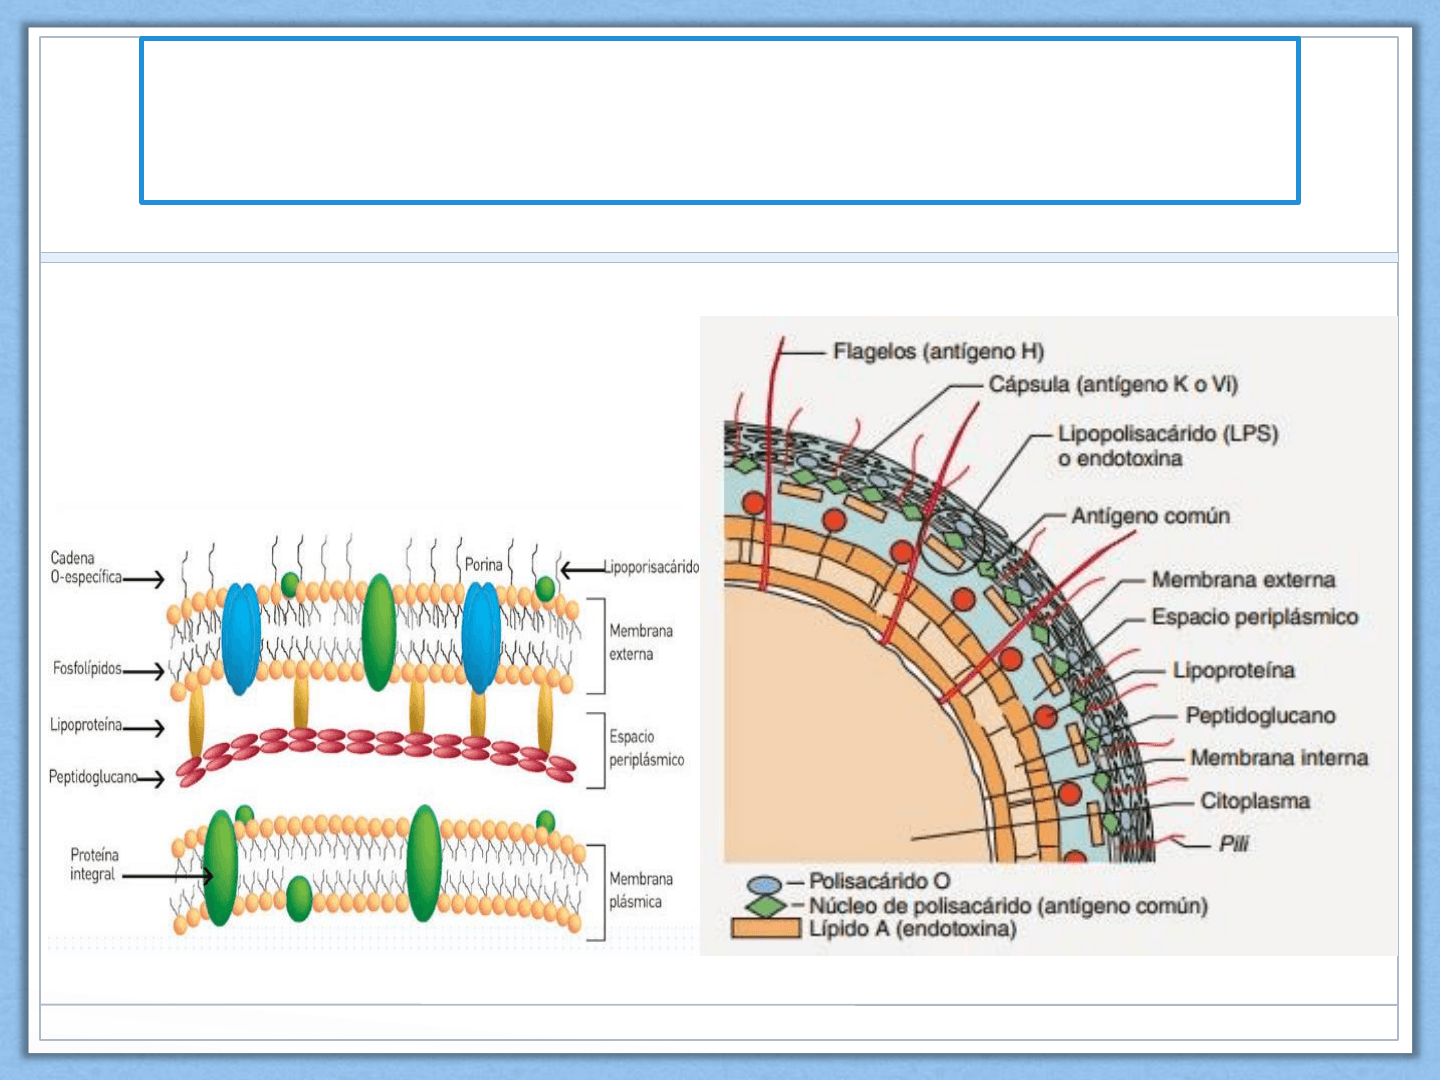Select the "Antígeno común" label

pyautogui.click(x=1150, y=516)
